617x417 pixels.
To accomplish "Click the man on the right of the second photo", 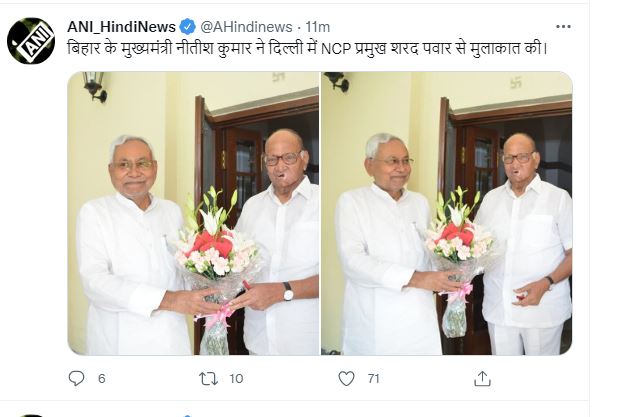I will [525, 246].
